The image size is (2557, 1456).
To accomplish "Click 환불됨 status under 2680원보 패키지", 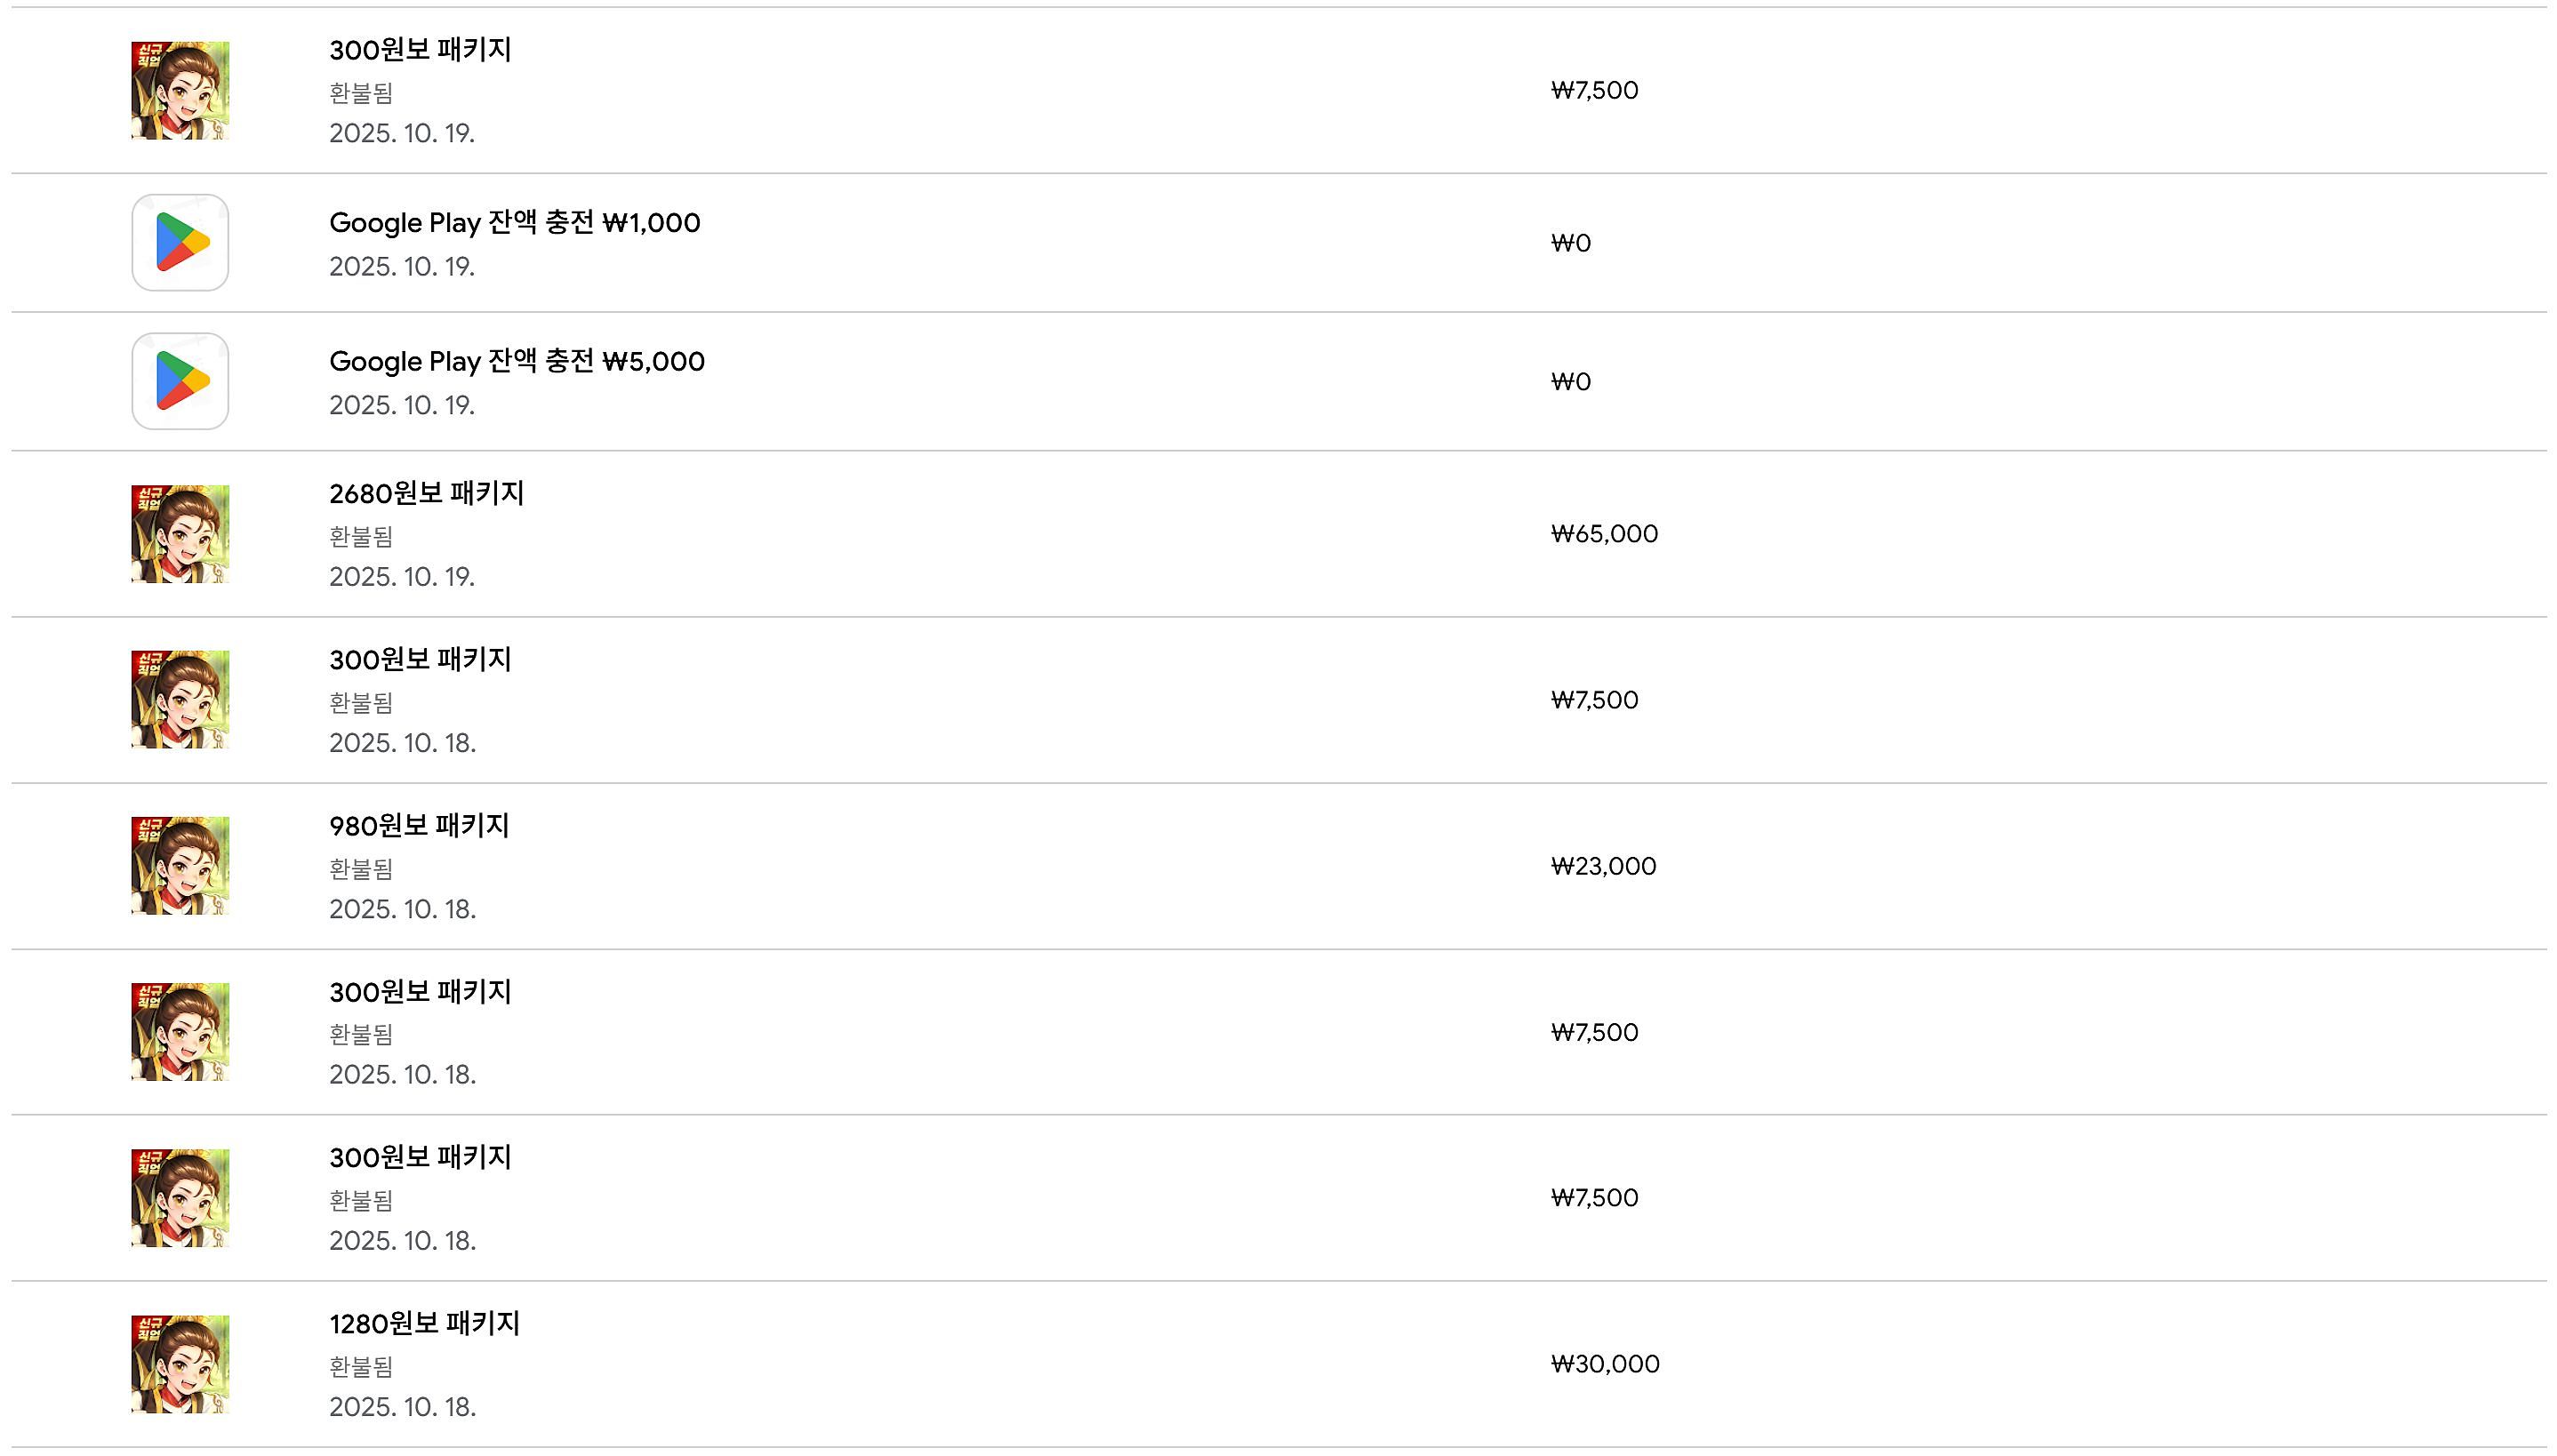I will 361,537.
